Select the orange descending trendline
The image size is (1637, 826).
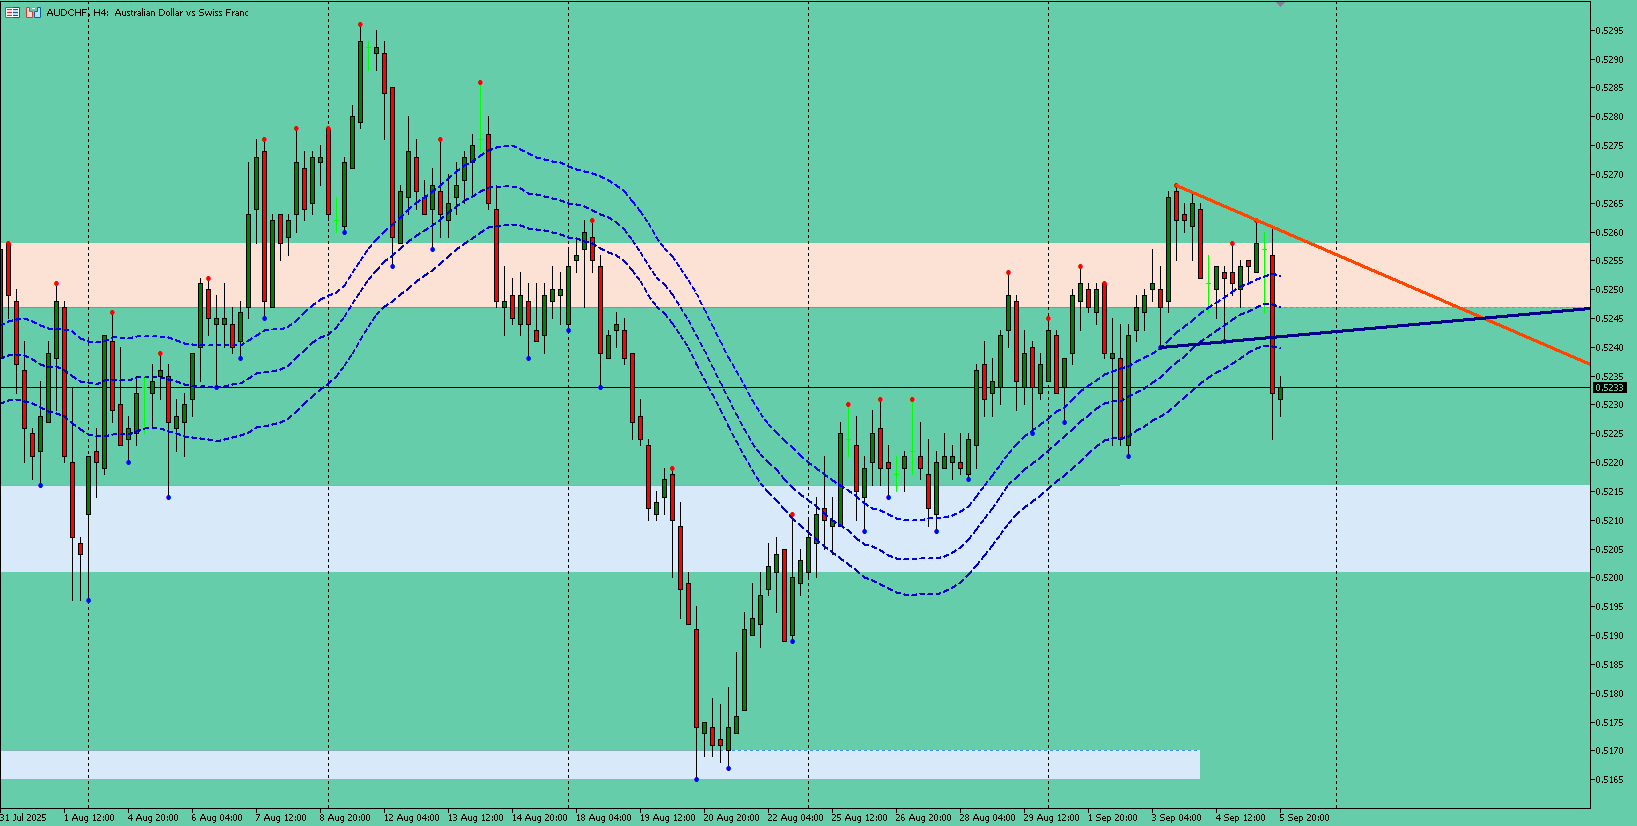tap(1382, 274)
